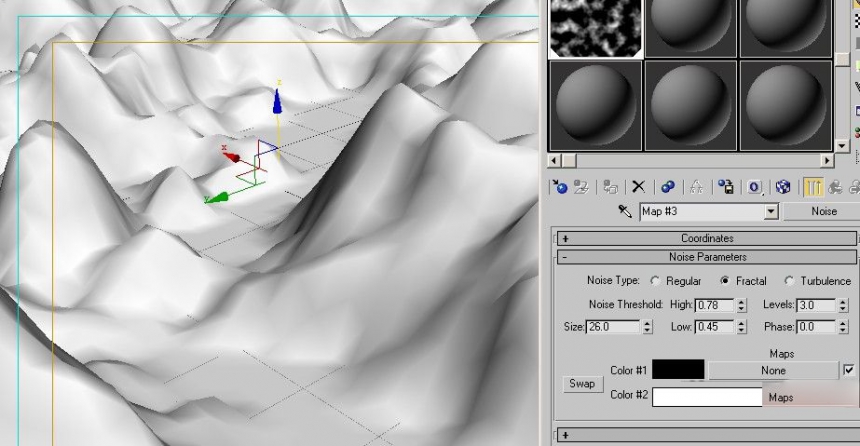Screen dimensions: 860x446
Task: Click the sample slots left scroll arrow
Action: coord(554,161)
